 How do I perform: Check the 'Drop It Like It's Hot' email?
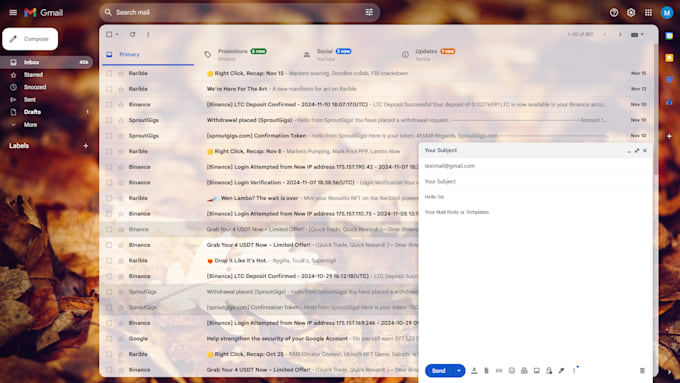click(109, 261)
